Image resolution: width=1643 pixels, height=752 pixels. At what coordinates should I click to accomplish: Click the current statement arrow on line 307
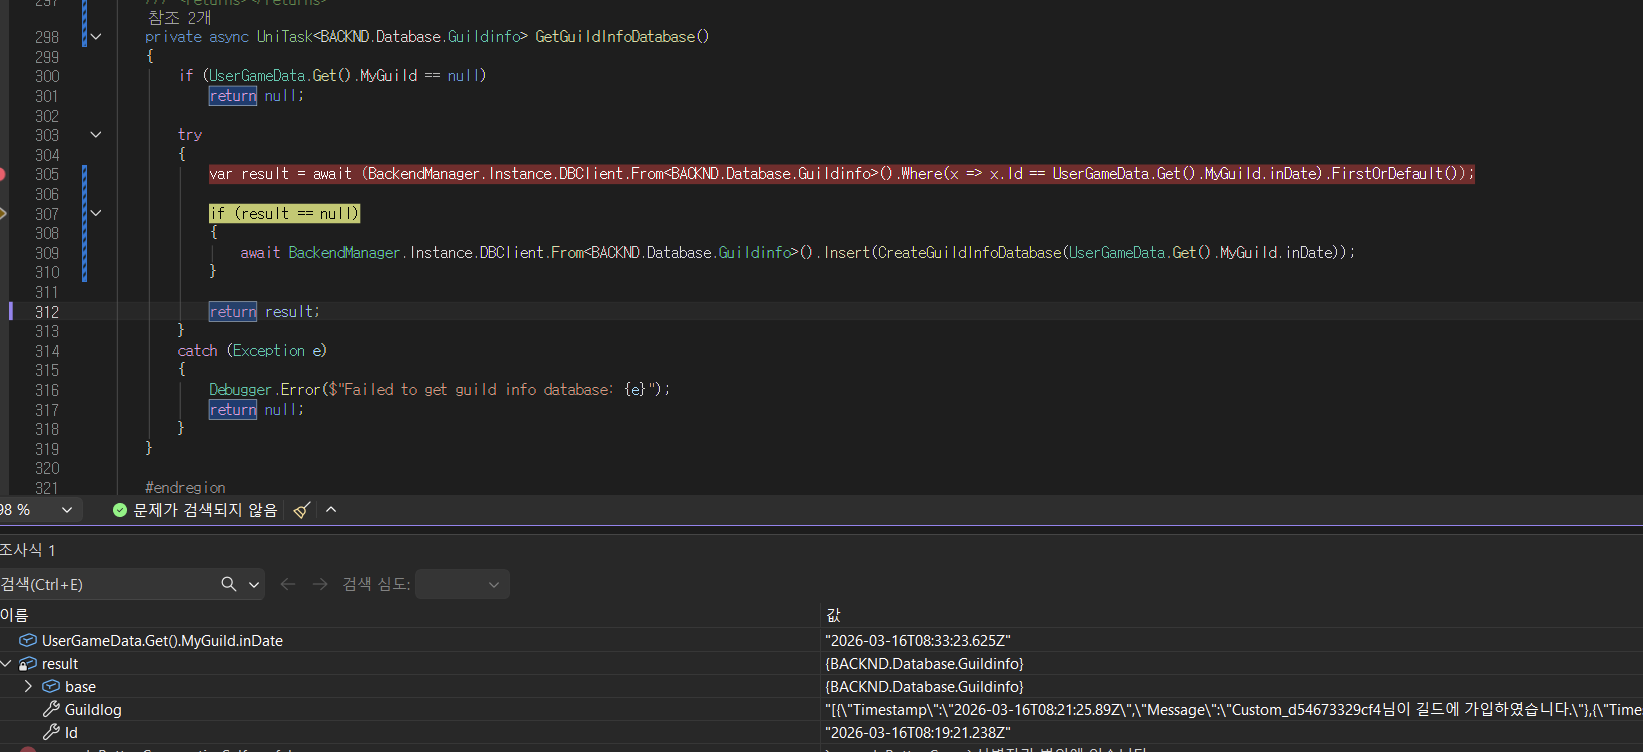[x=3, y=213]
